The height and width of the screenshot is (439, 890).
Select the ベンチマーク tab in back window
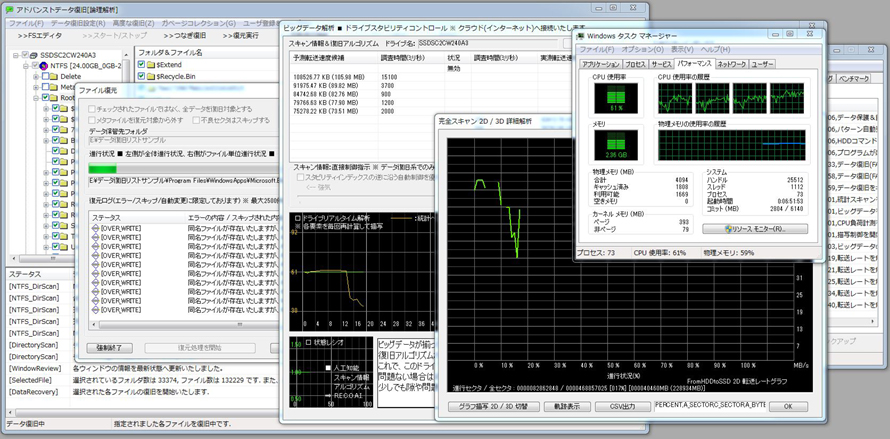853,78
